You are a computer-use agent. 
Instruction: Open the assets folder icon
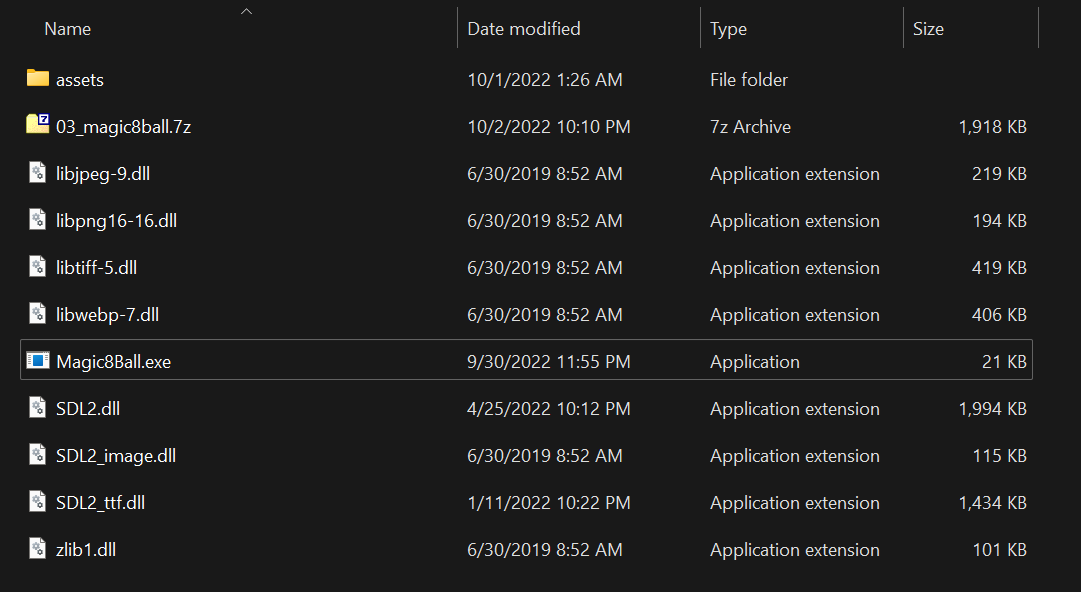pyautogui.click(x=37, y=79)
